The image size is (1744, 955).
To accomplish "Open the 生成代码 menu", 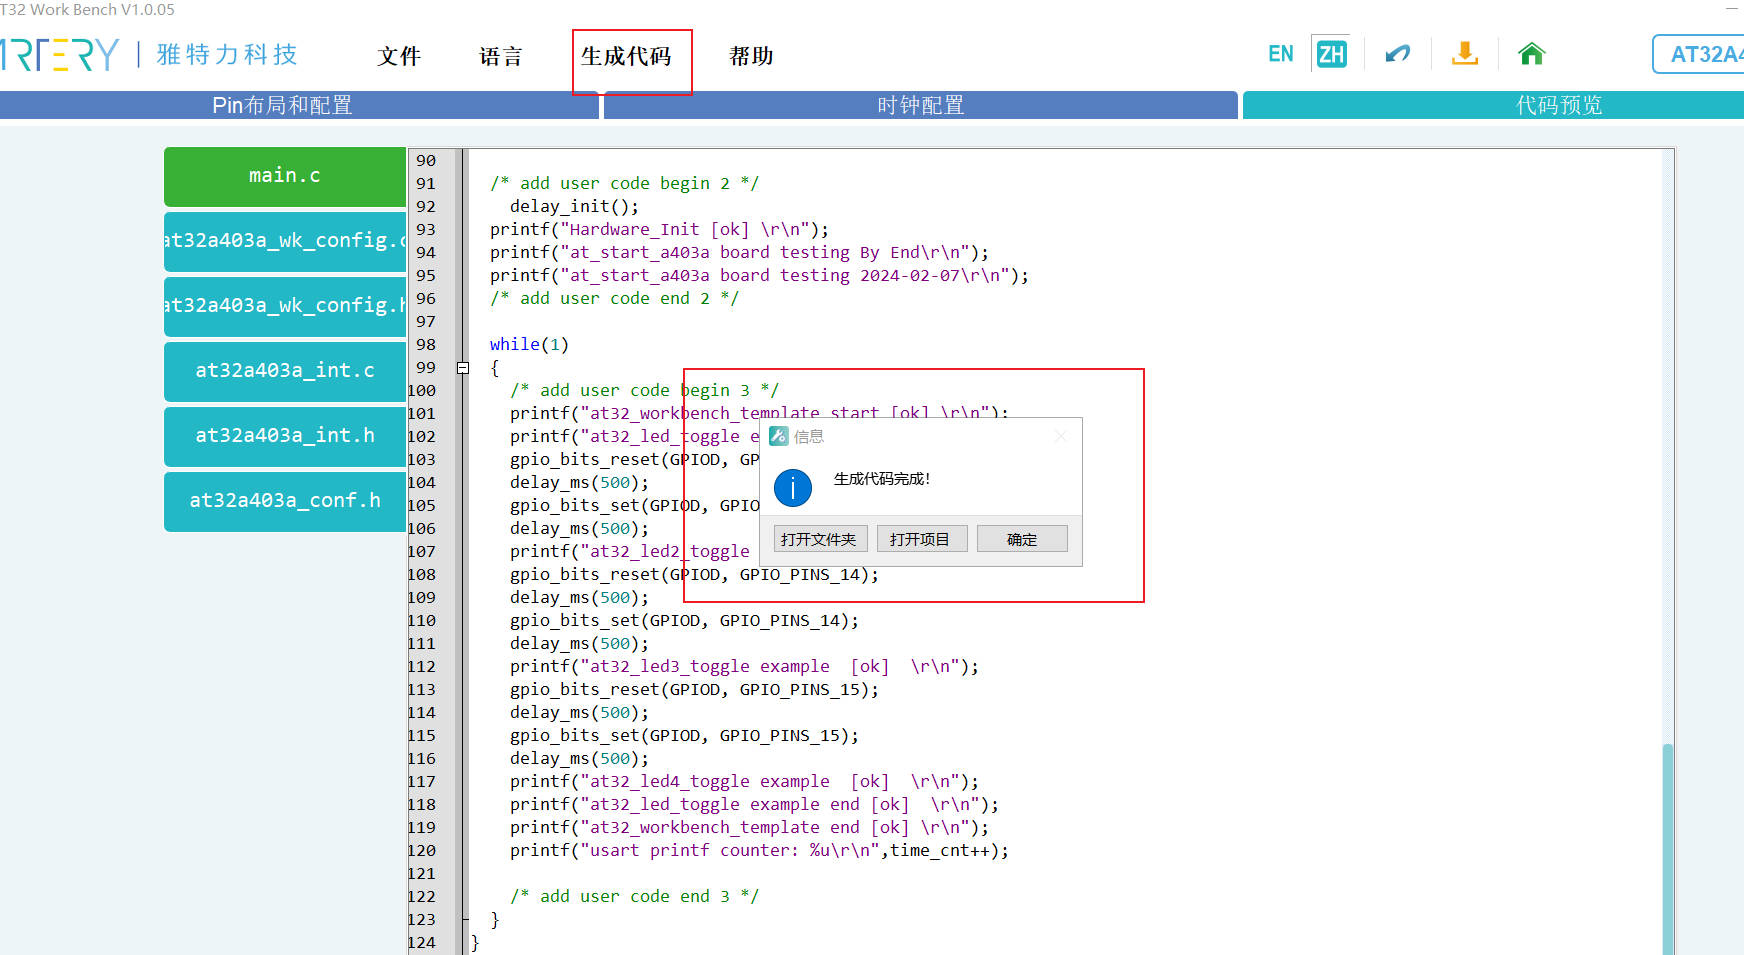I will pos(626,56).
